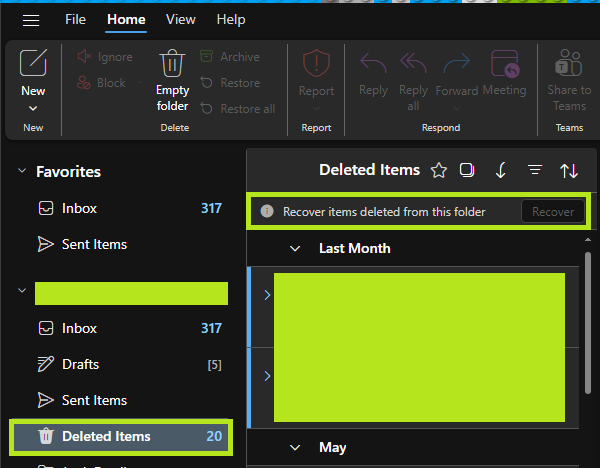600x468 pixels.
Task: Click the Forward arrow icon
Action: pos(457,63)
